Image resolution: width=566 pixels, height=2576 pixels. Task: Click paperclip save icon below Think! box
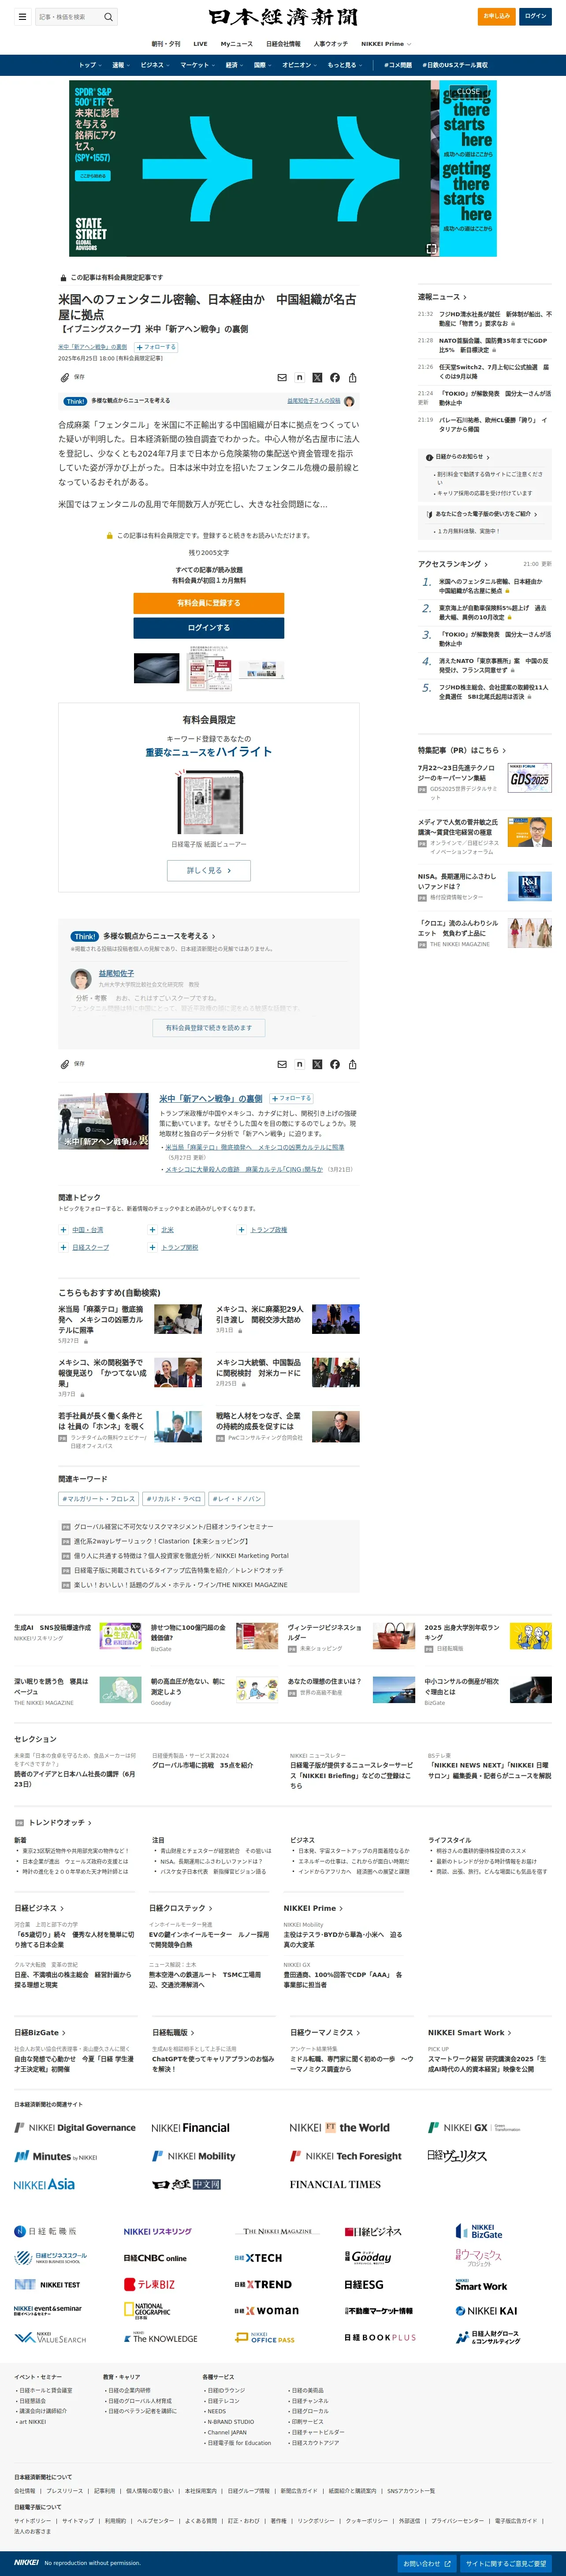pos(65,1064)
